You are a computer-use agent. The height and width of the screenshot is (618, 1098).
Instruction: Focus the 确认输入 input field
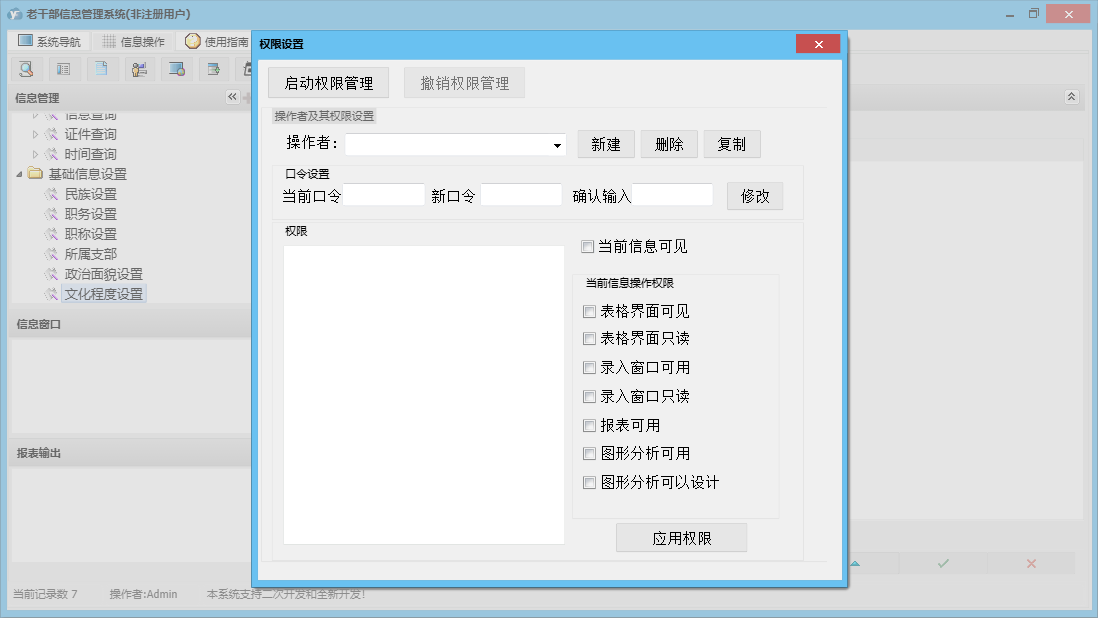(x=672, y=195)
